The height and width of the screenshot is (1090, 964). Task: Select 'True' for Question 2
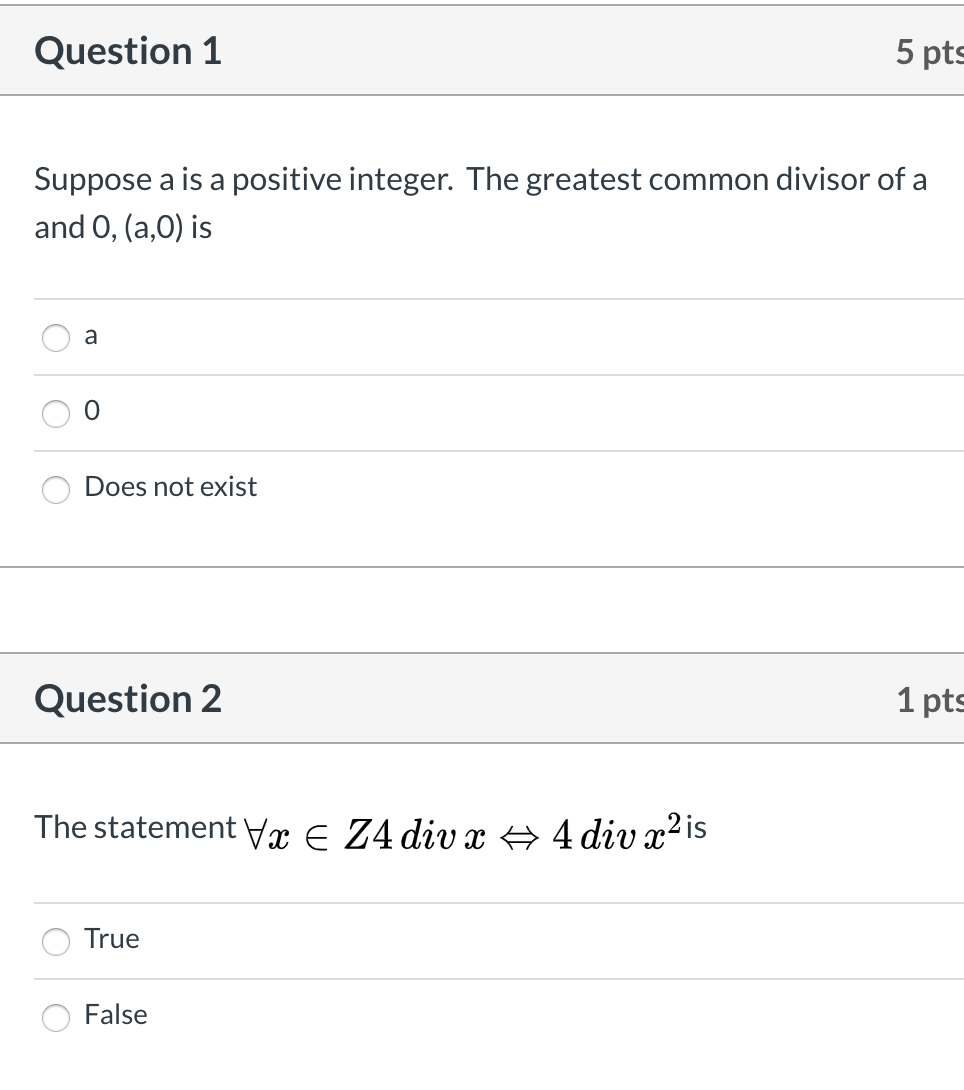pyautogui.click(x=56, y=941)
